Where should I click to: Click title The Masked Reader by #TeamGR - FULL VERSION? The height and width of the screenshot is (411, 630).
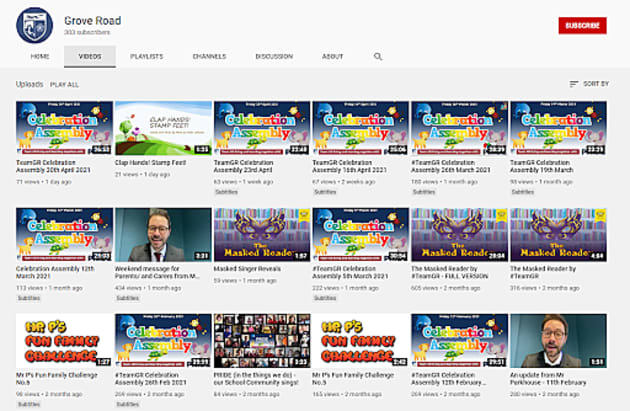450,272
